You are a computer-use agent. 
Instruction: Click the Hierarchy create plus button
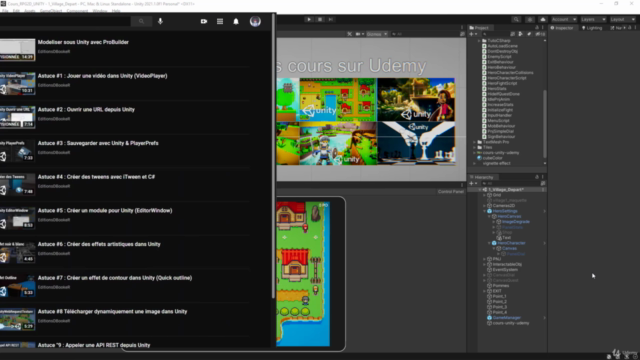pyautogui.click(x=473, y=184)
